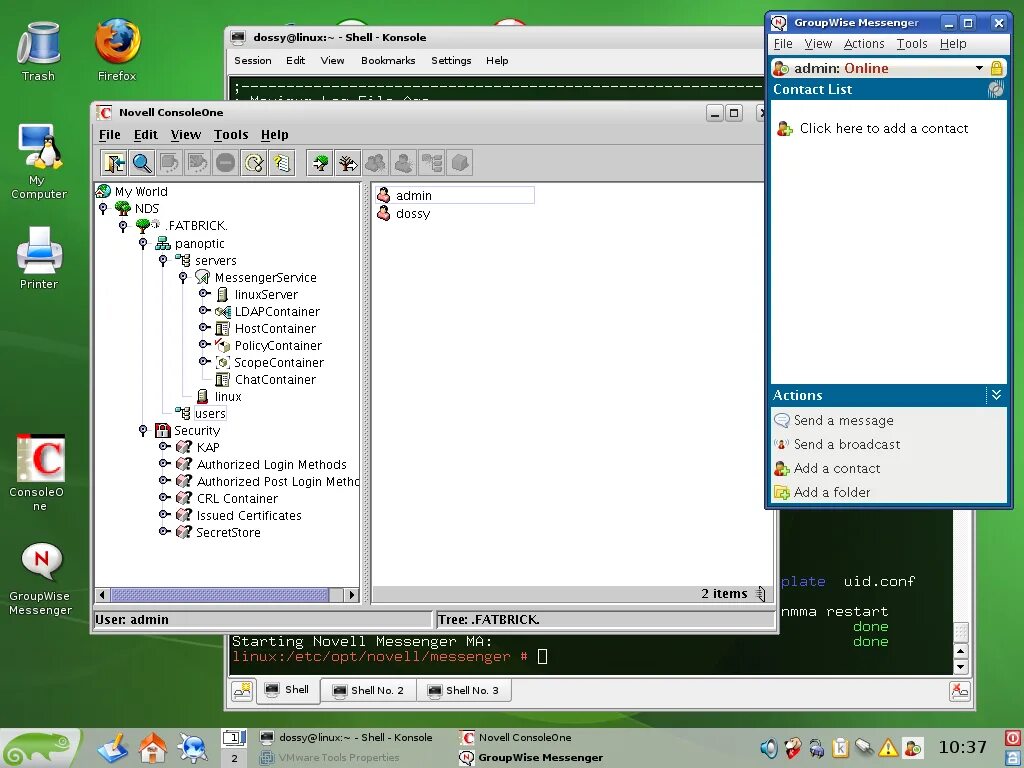Select Issued Certificates in the tree
The image size is (1024, 768).
[x=249, y=515]
